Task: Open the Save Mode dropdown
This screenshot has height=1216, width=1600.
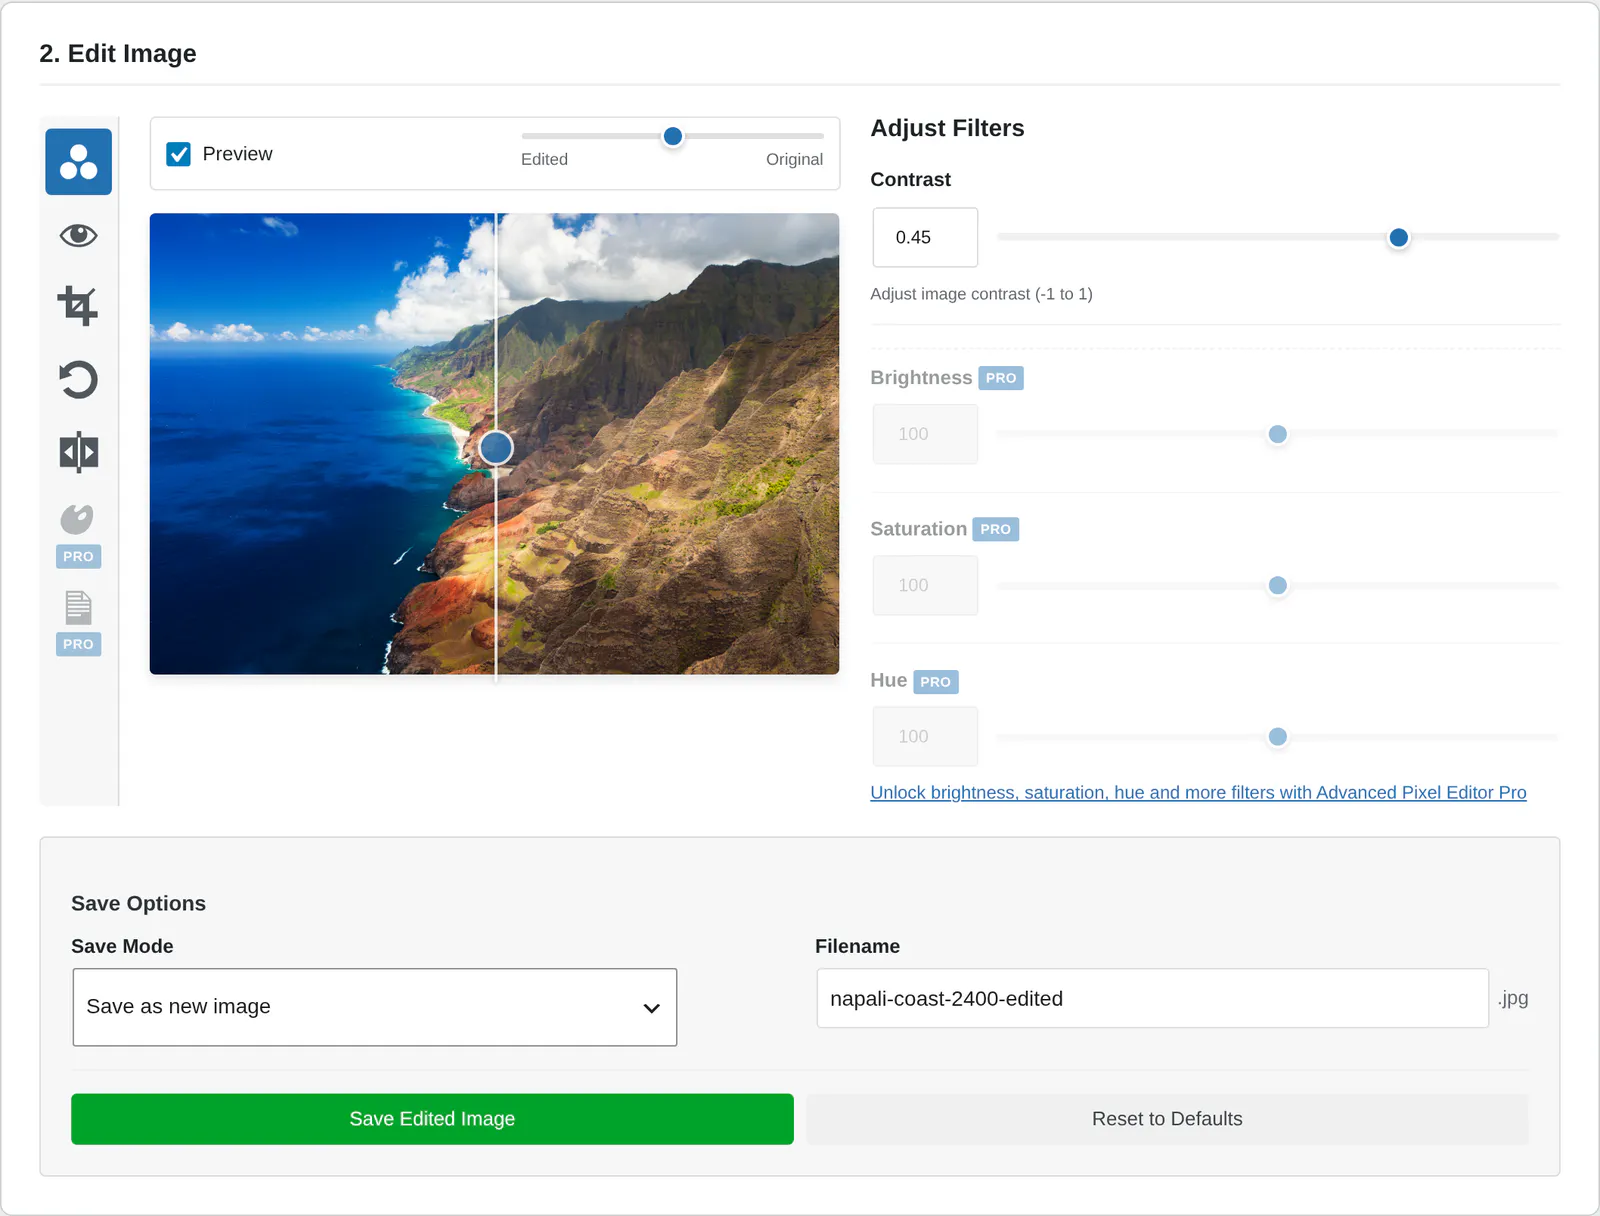Action: pos(375,1007)
